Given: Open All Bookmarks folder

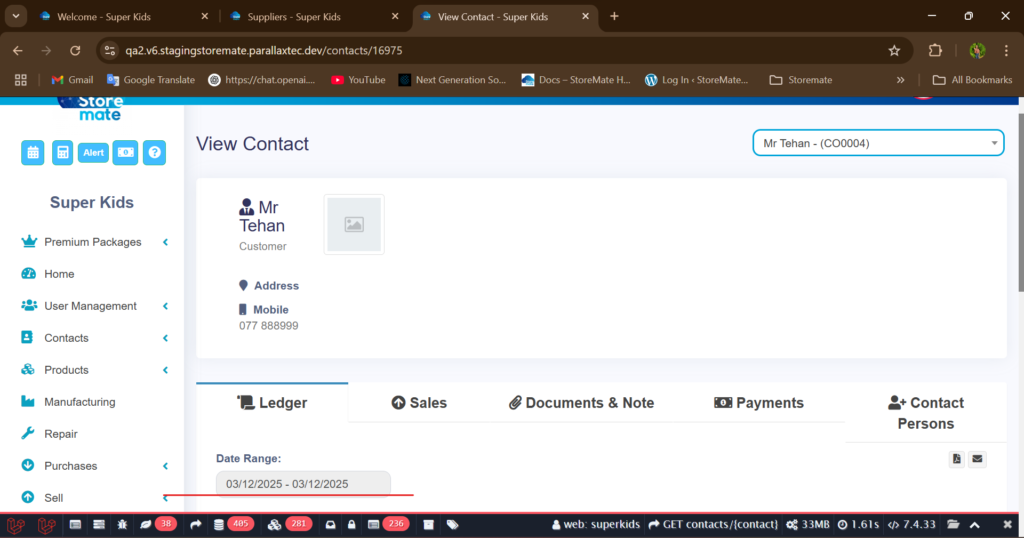Looking at the screenshot, I should (x=972, y=80).
